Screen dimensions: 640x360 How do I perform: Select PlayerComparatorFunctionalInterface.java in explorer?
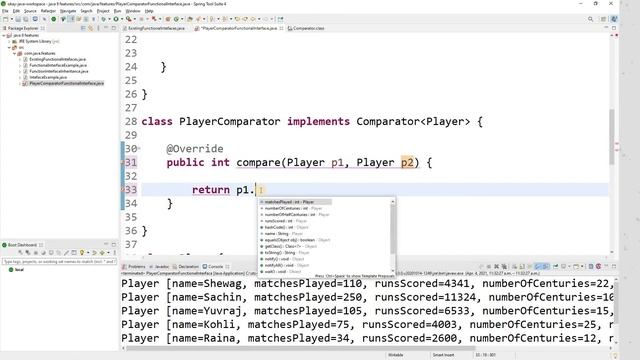[67, 83]
